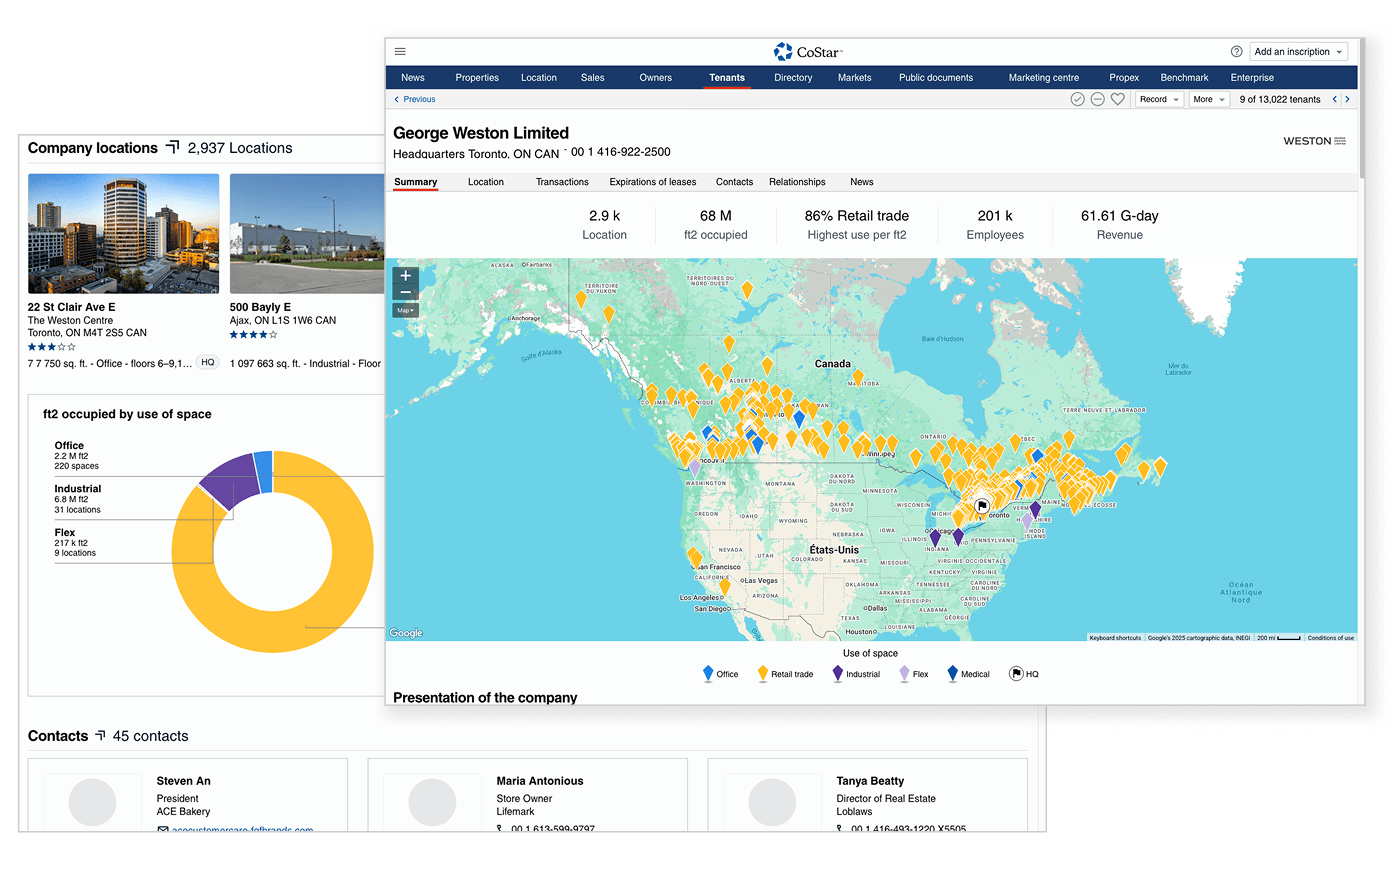Open the hamburger menu icon
The image size is (1400, 894).
pyautogui.click(x=400, y=52)
